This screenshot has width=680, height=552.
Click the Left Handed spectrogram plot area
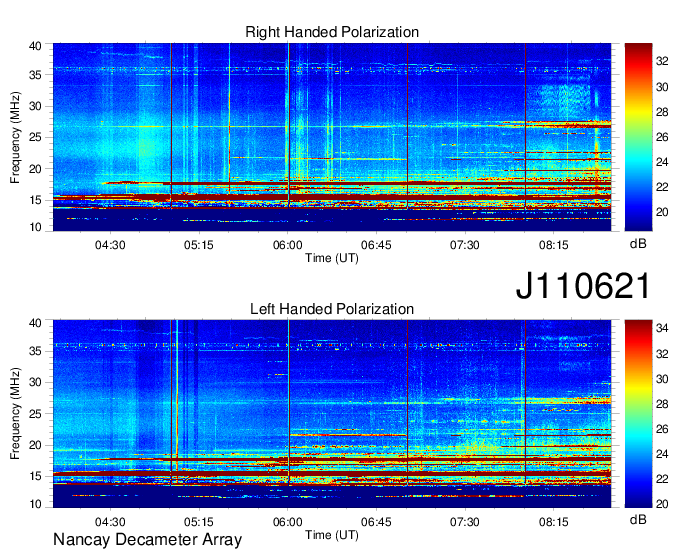(x=332, y=414)
